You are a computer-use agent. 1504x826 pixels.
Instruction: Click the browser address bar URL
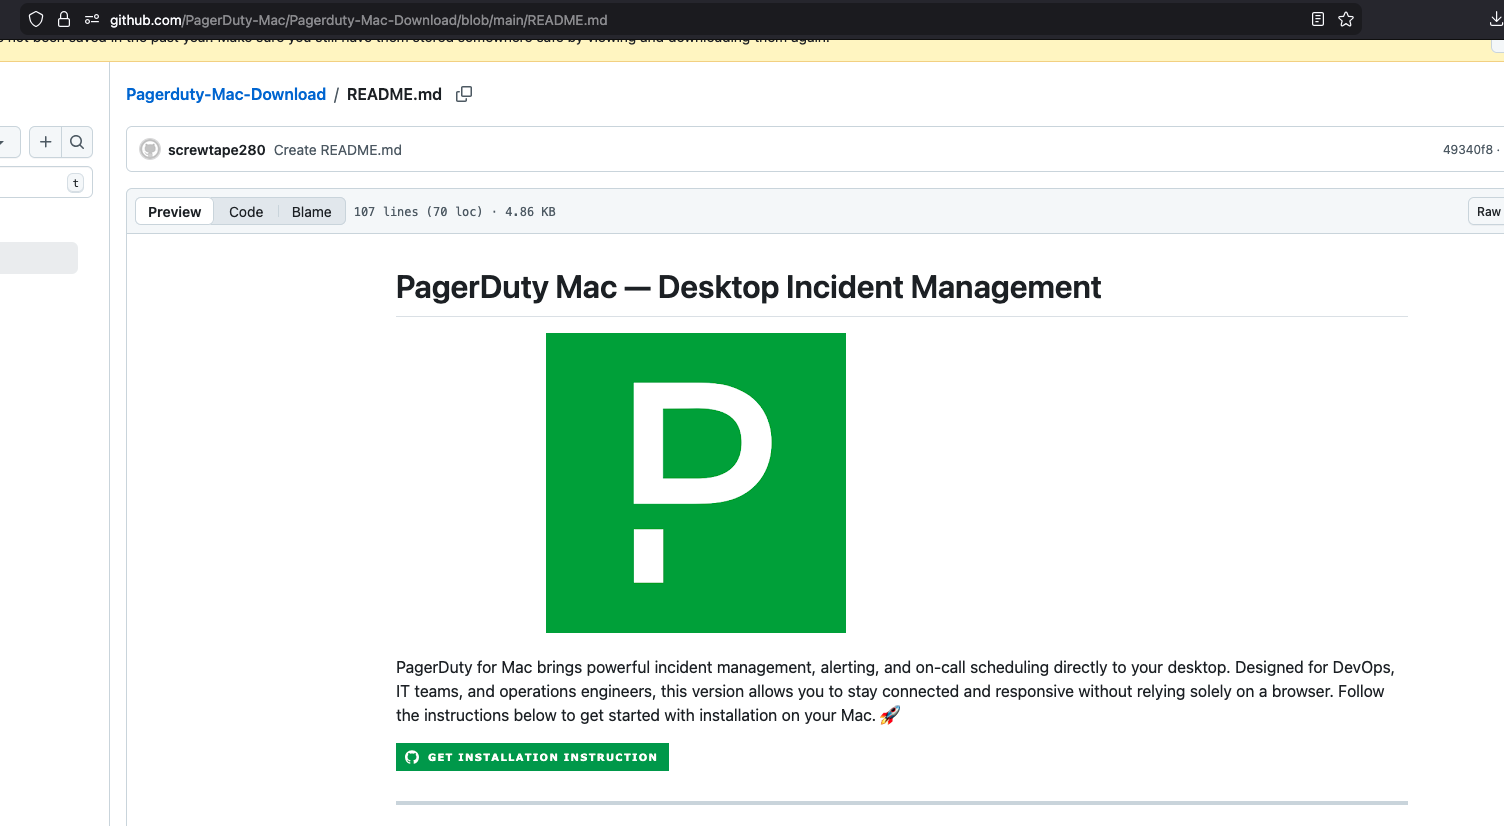click(x=358, y=20)
